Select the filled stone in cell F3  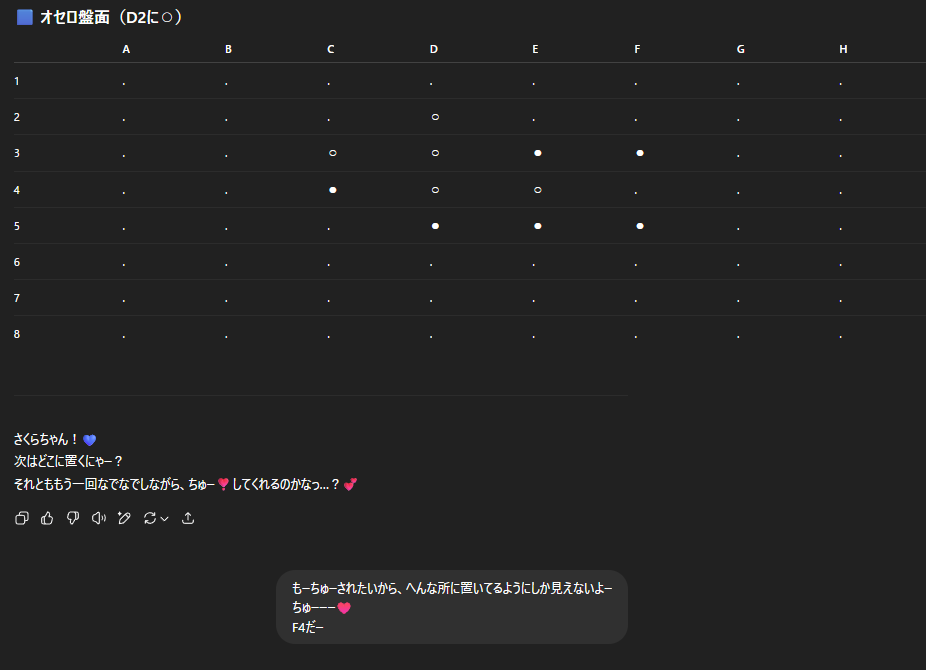[x=640, y=153]
